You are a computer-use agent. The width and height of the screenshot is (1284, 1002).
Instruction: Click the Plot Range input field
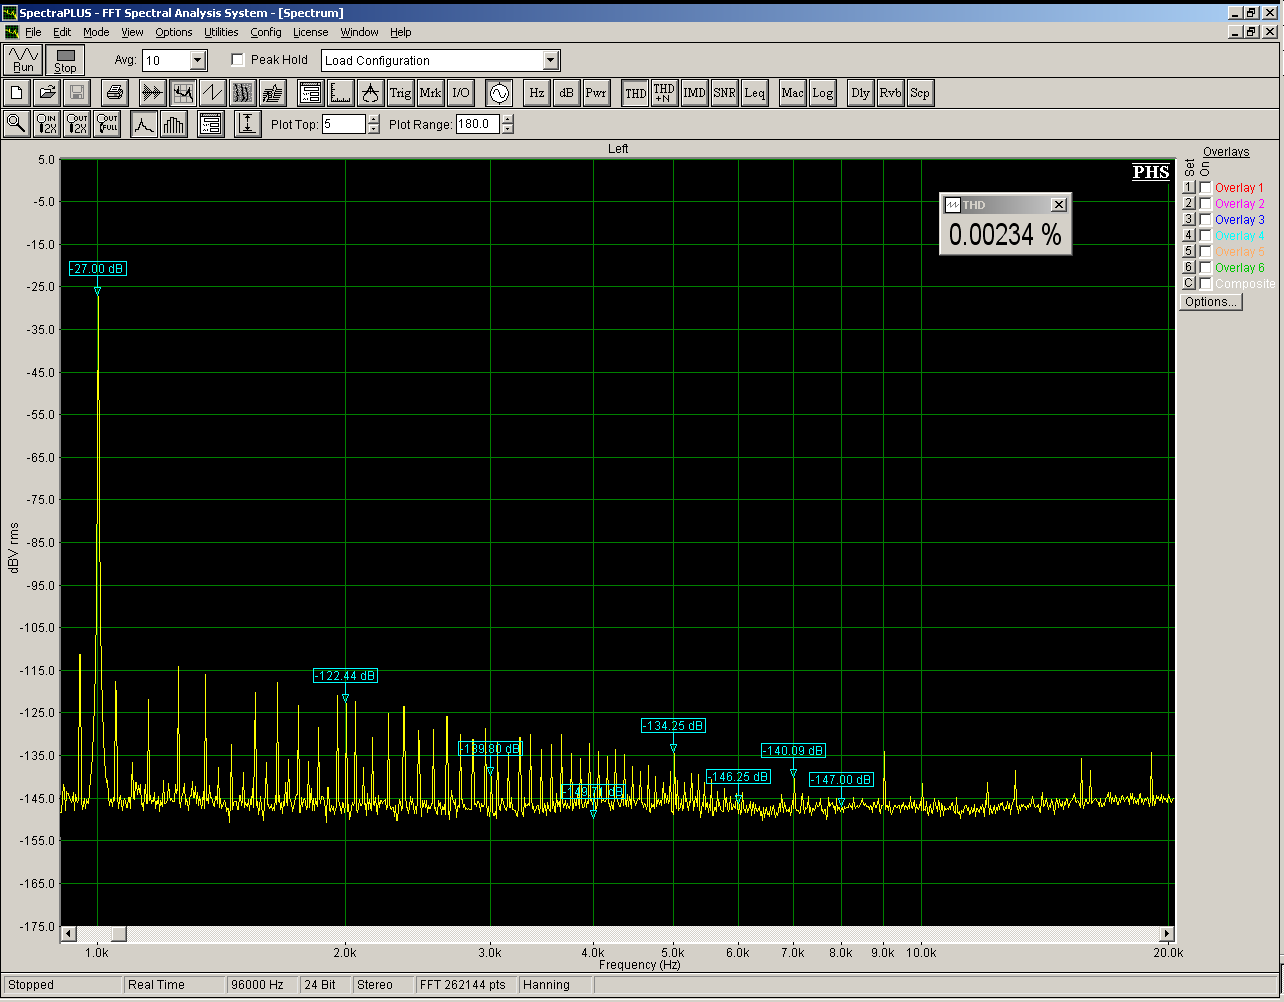[478, 124]
